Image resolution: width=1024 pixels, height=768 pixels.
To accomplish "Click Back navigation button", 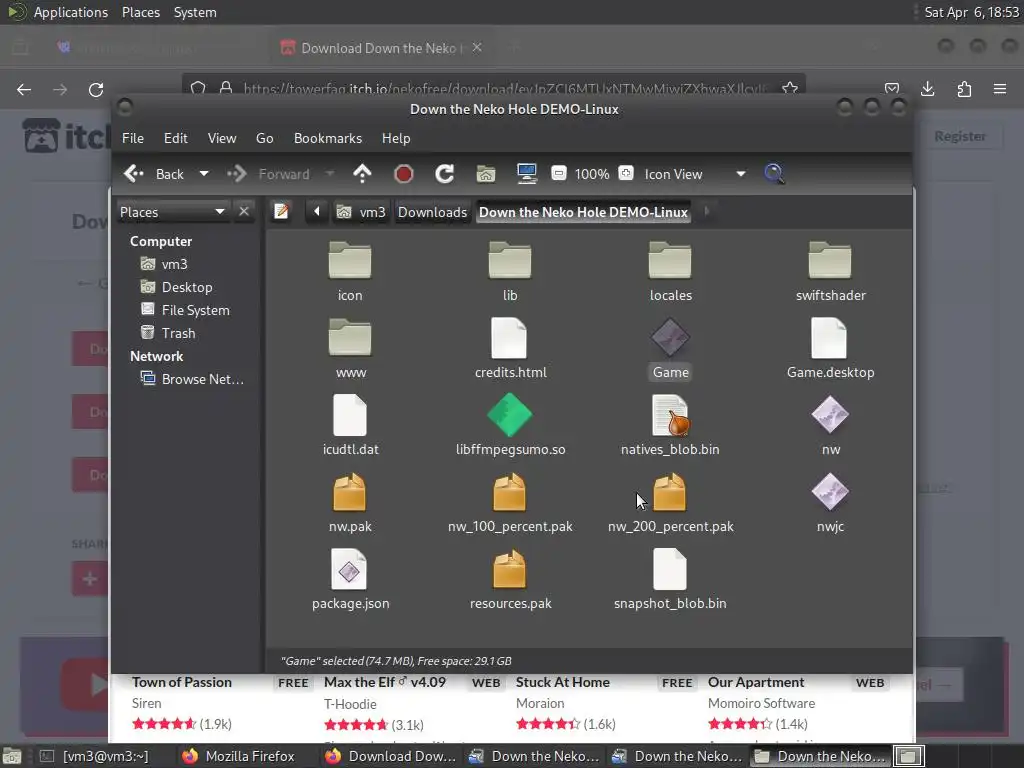I will (x=154, y=174).
